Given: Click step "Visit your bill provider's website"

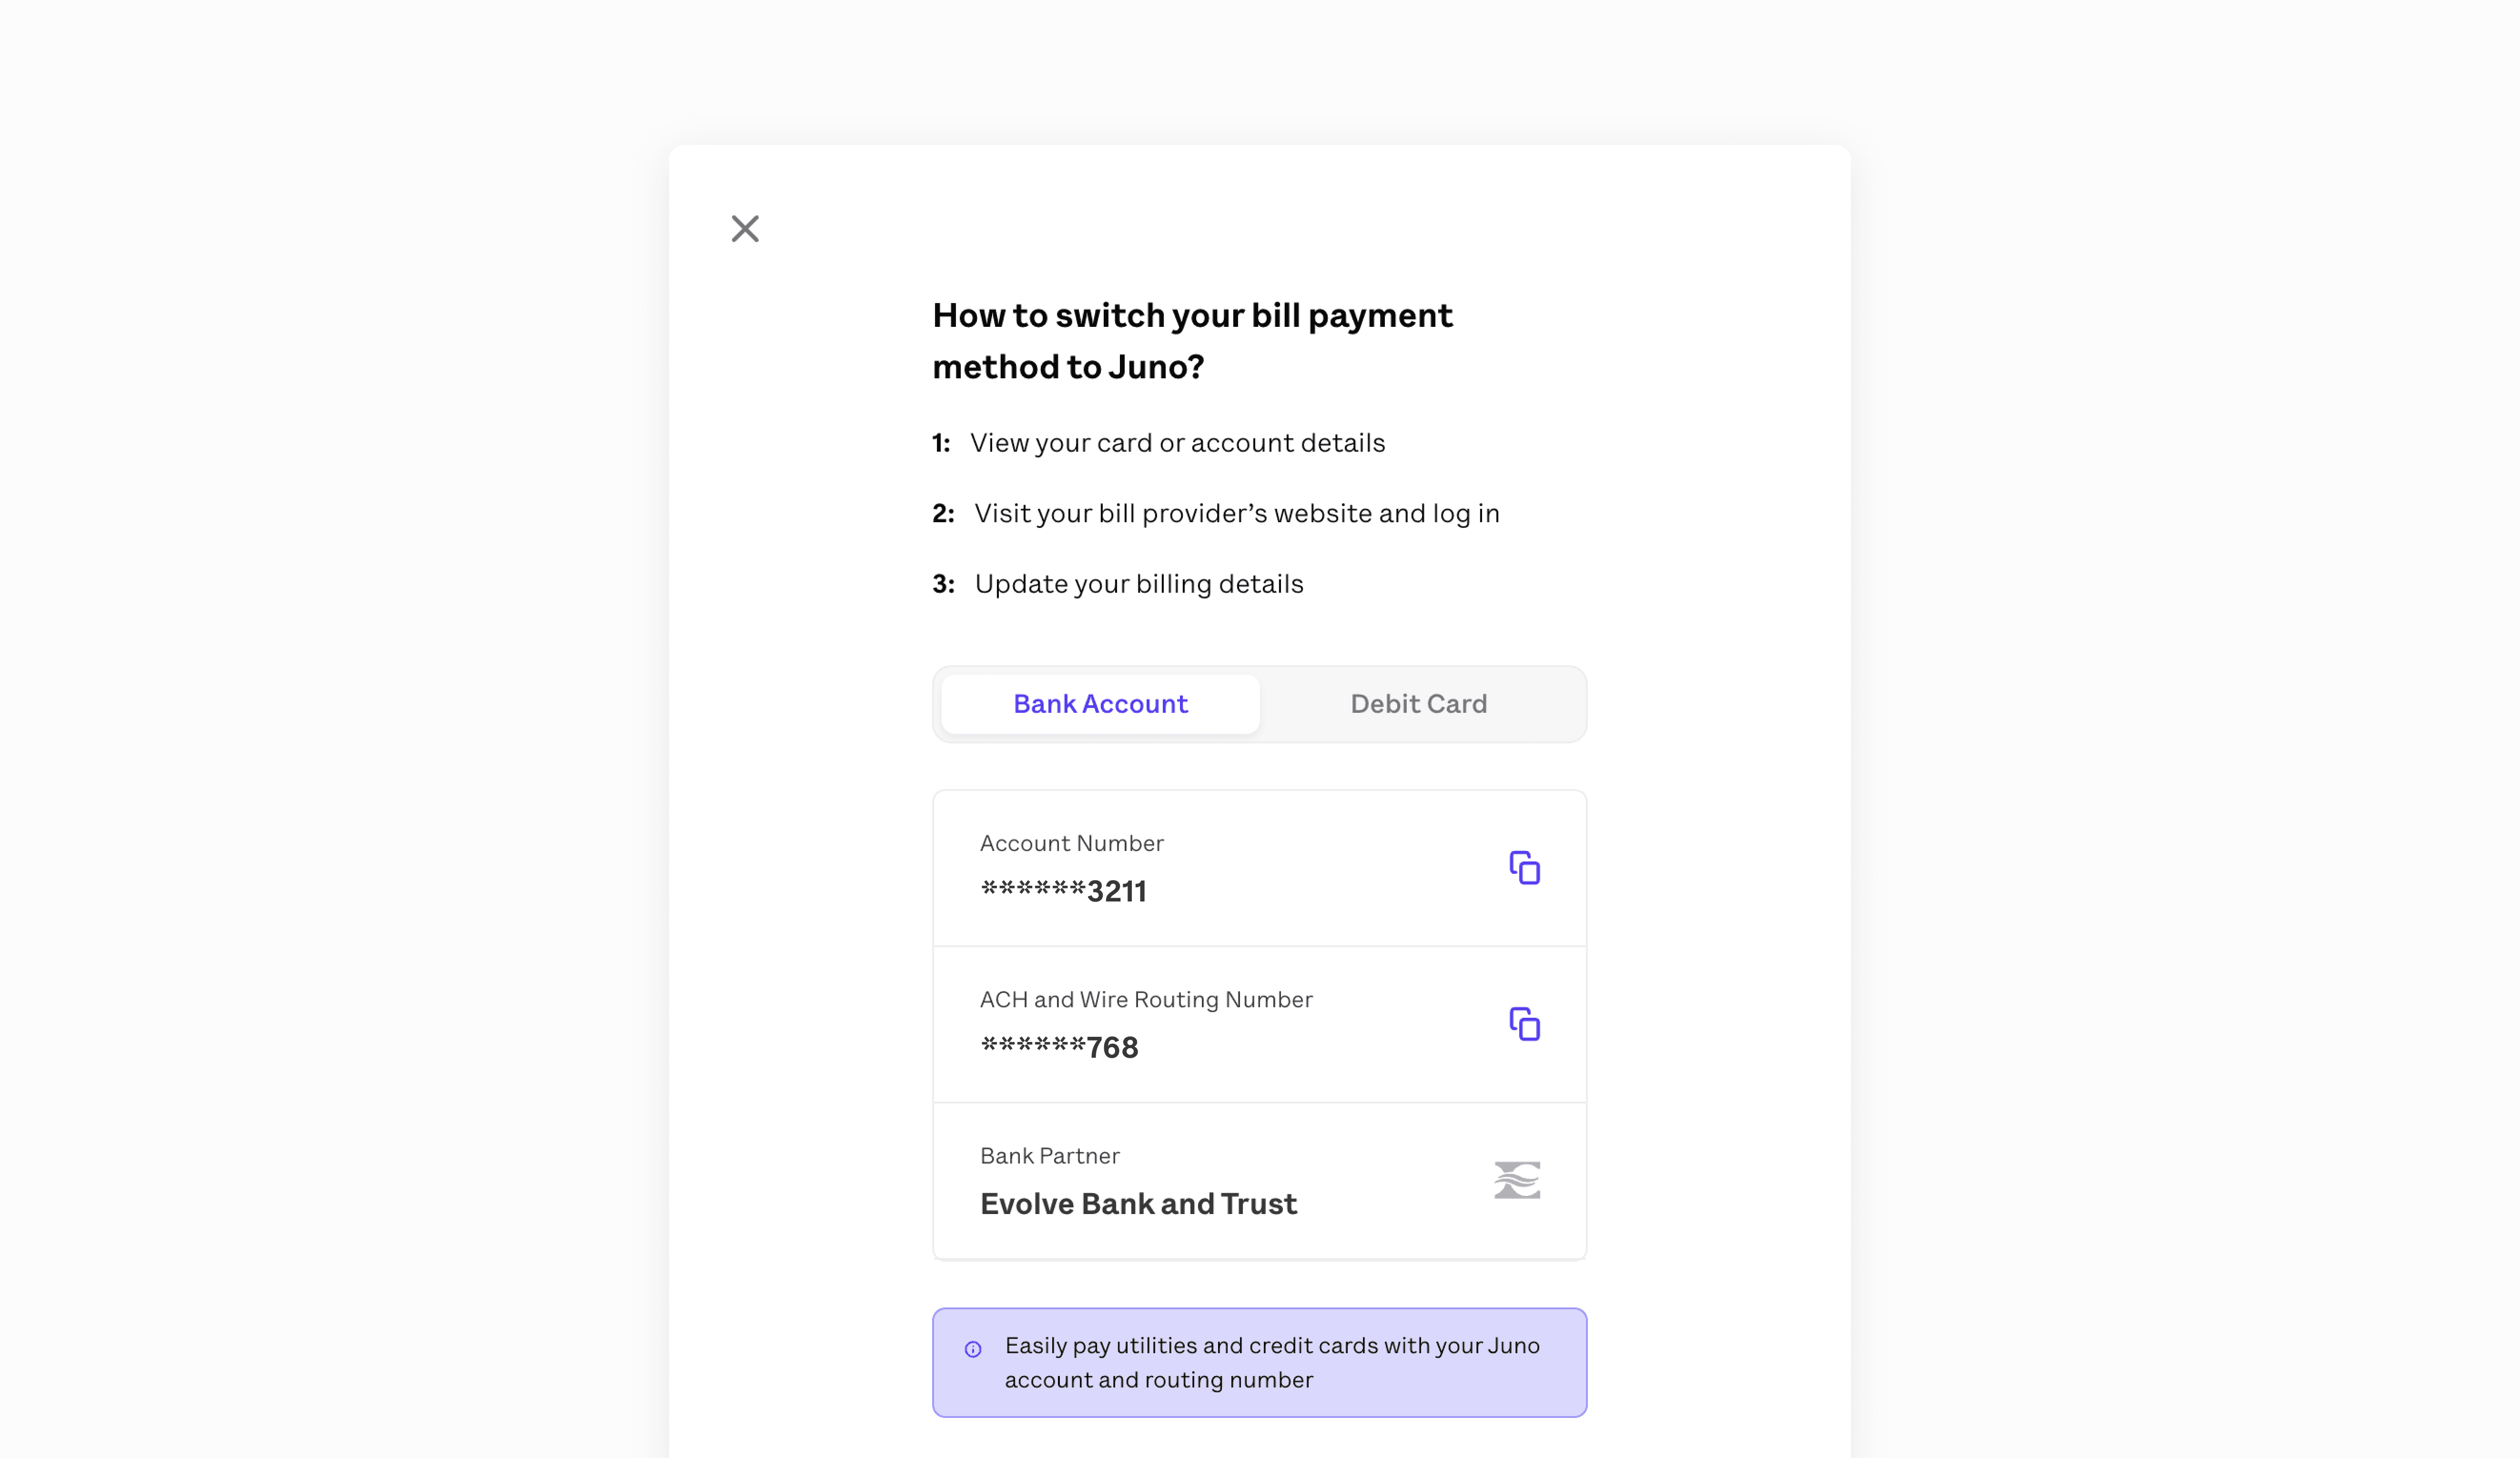Looking at the screenshot, I should tap(1236, 513).
